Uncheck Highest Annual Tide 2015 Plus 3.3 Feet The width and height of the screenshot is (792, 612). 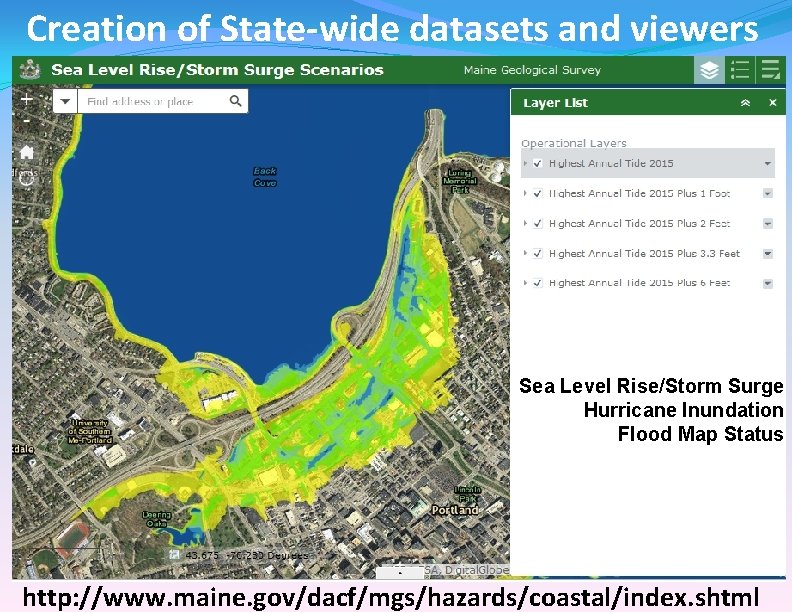pyautogui.click(x=537, y=253)
